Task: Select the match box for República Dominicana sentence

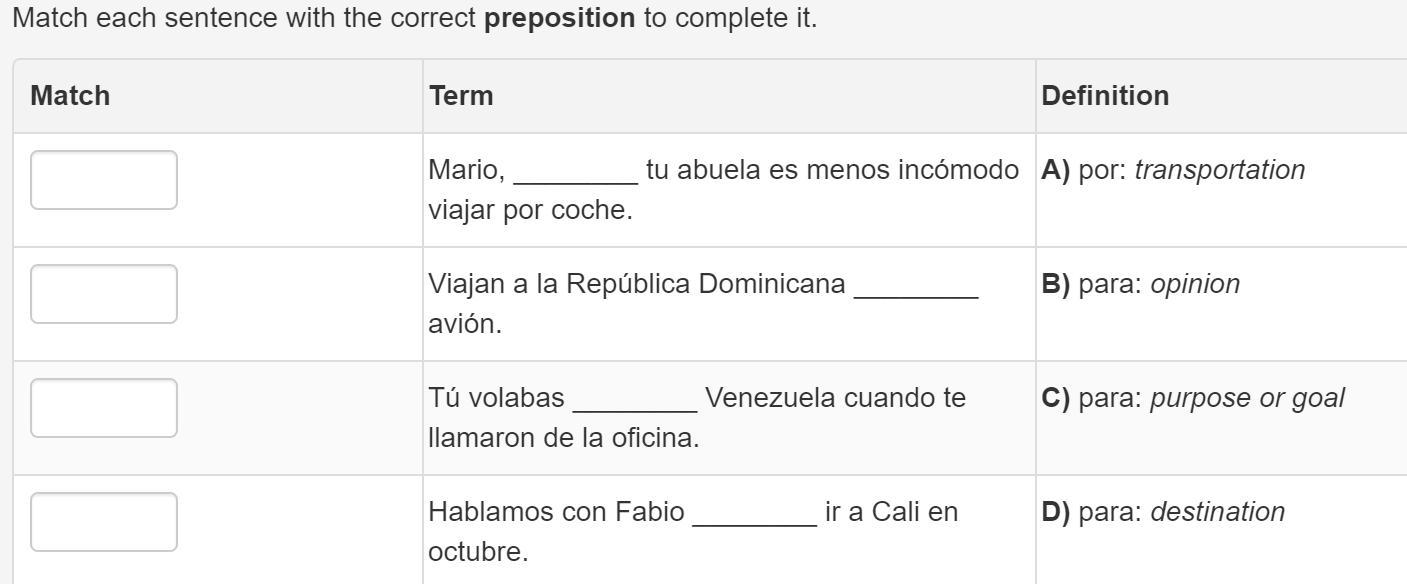Action: (104, 294)
